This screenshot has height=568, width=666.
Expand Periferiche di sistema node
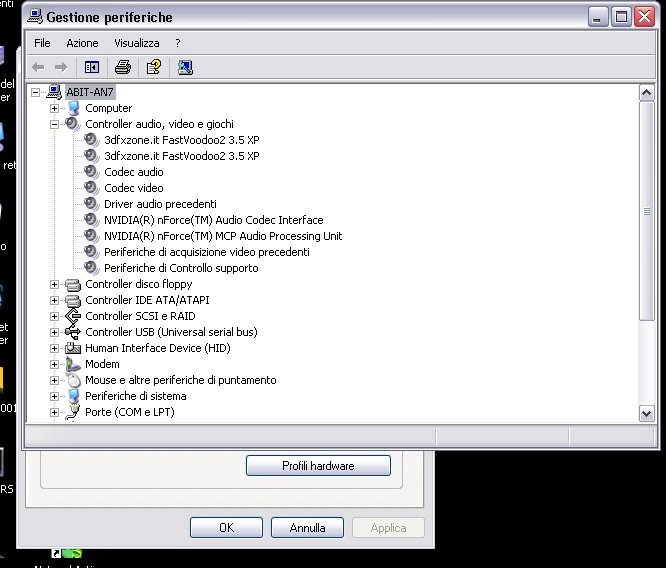(54, 396)
